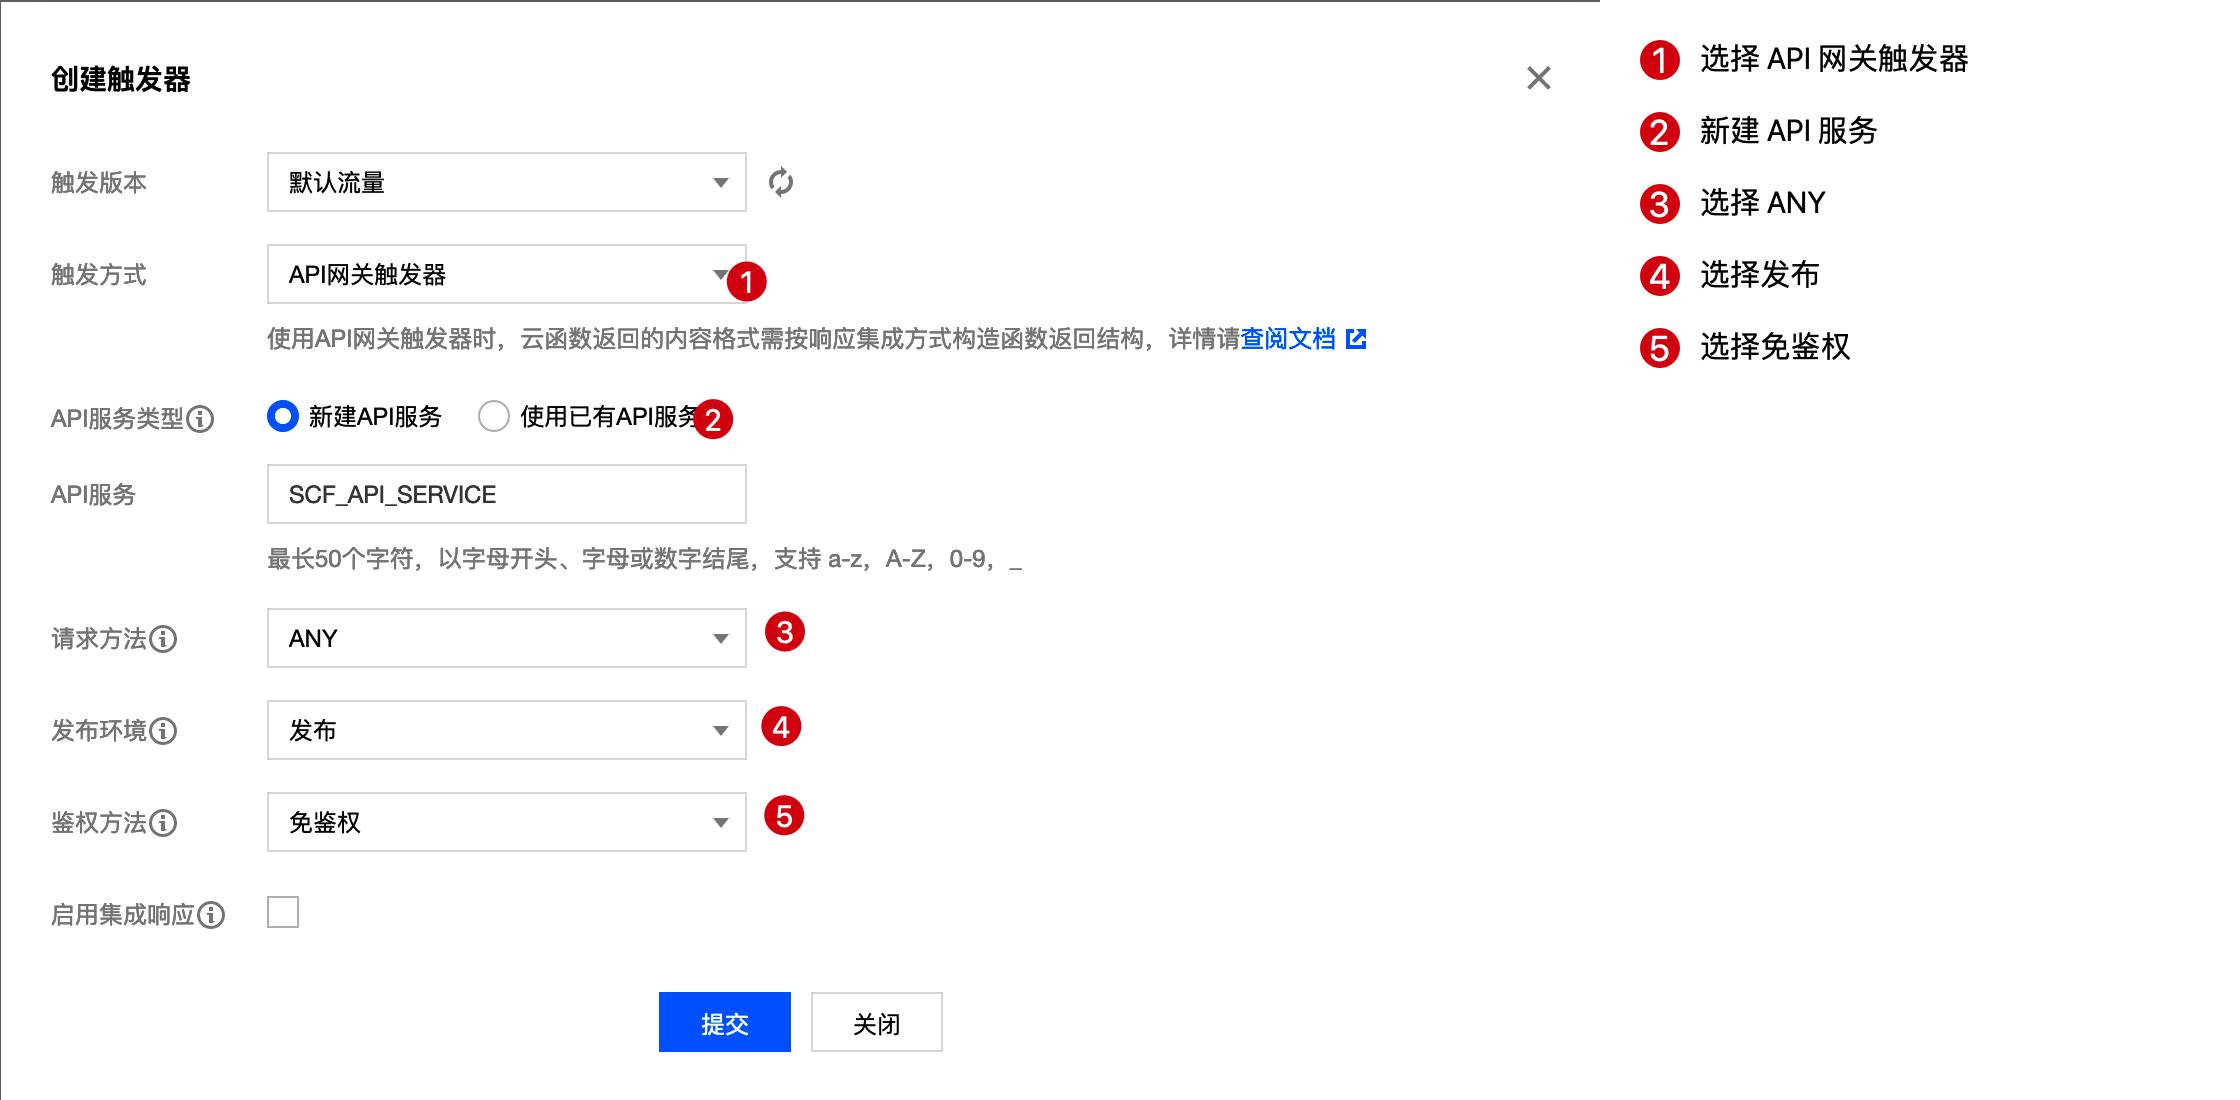The width and height of the screenshot is (2240, 1100).
Task: Select 使用已有API服务 radio option
Action: click(x=494, y=416)
